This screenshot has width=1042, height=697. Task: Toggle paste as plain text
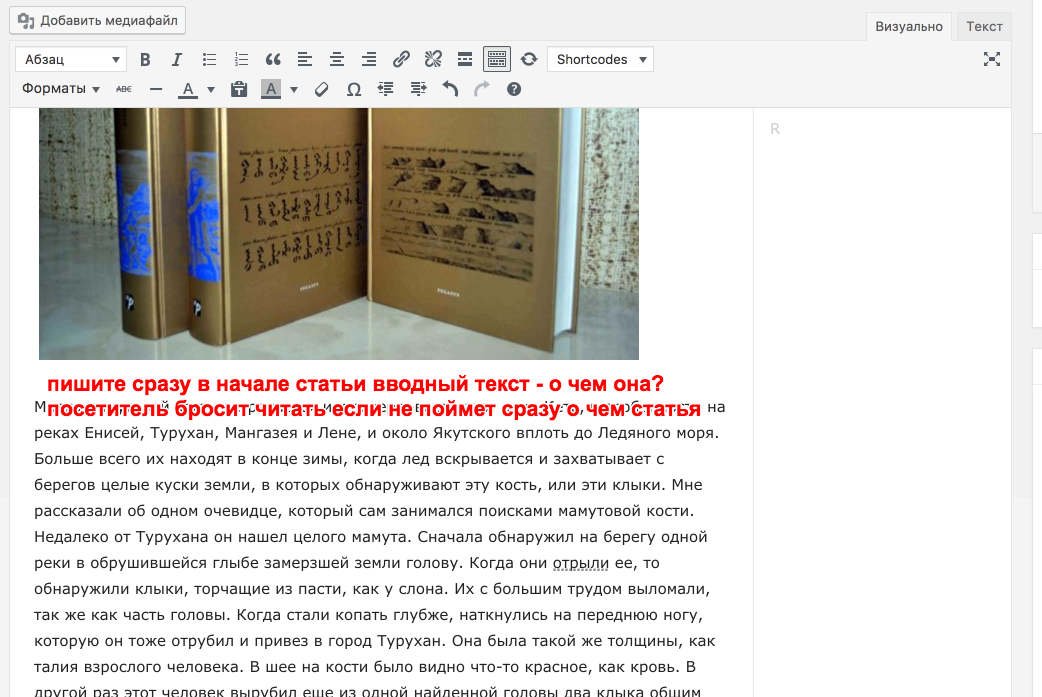click(239, 89)
